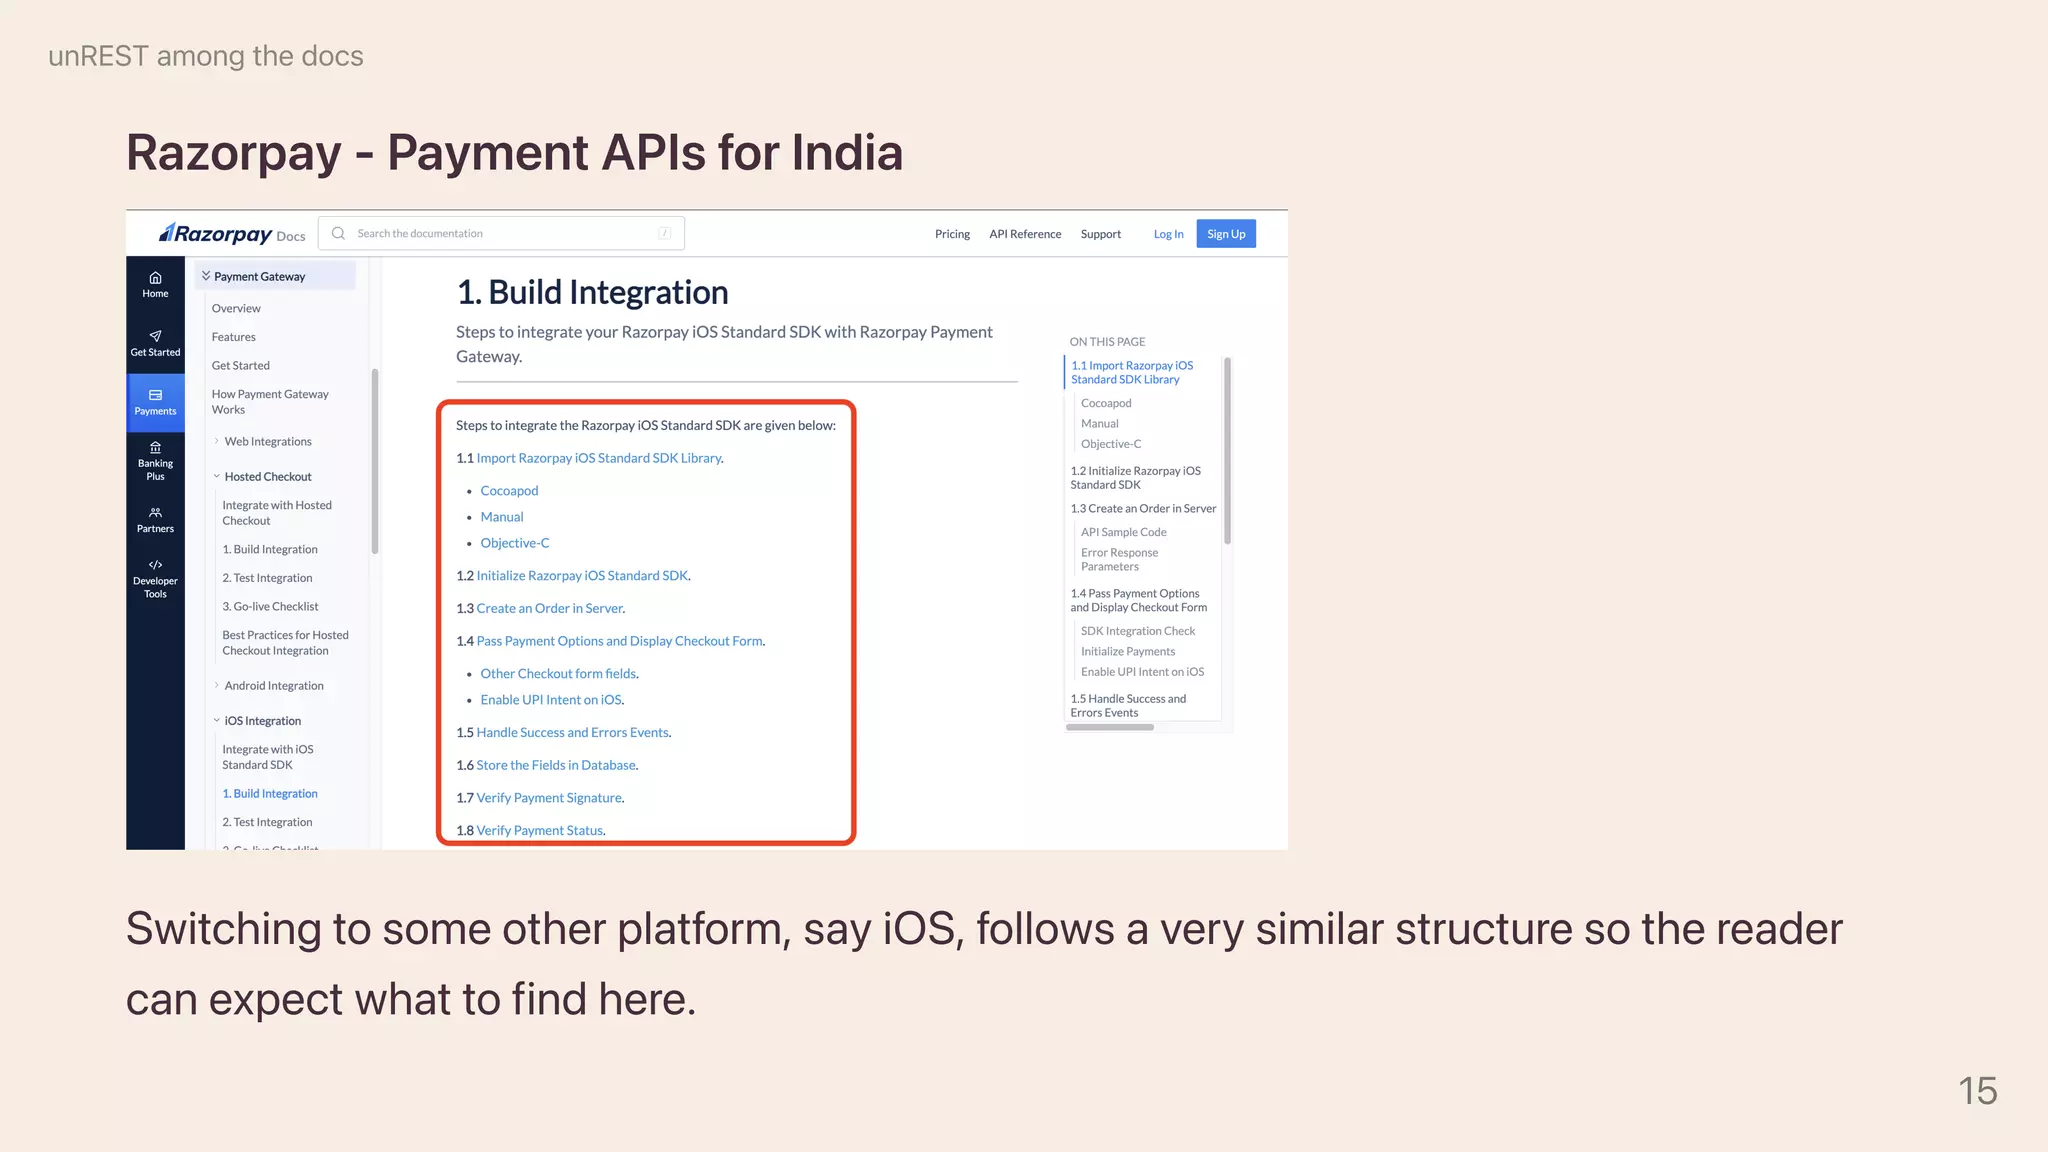Click the Razorpay Docs logo
Screen dimensions: 2048x1152
[x=232, y=233]
